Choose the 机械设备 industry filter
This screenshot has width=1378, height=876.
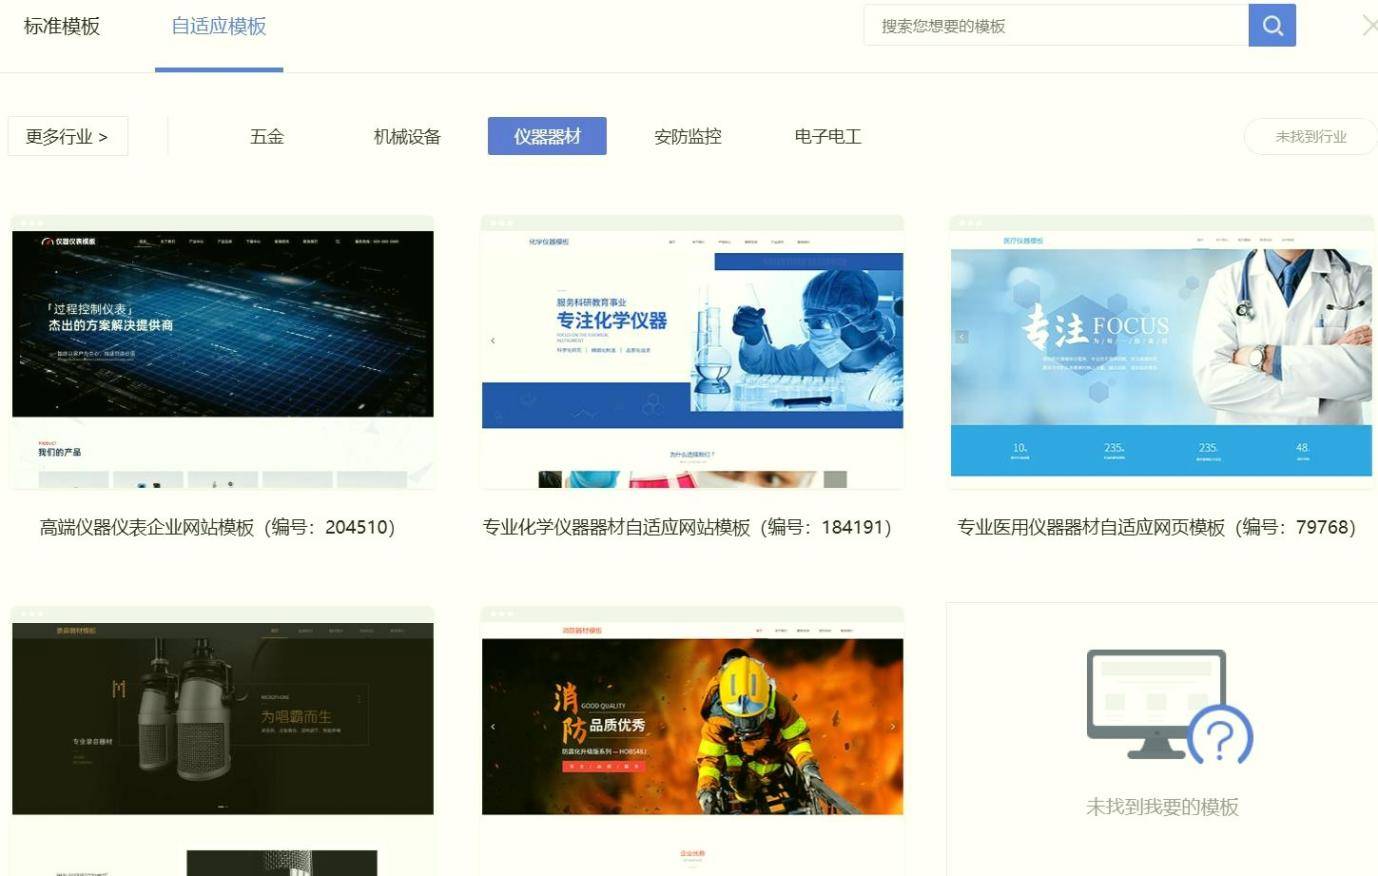click(407, 136)
